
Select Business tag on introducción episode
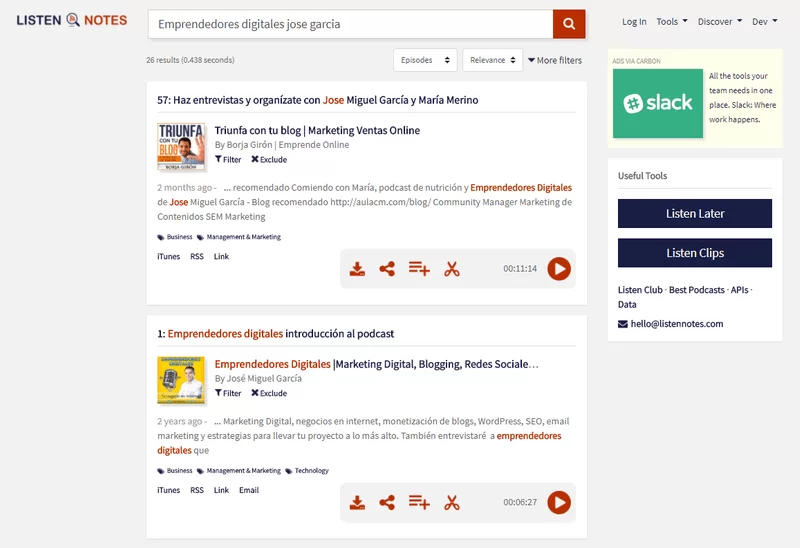[x=175, y=470]
